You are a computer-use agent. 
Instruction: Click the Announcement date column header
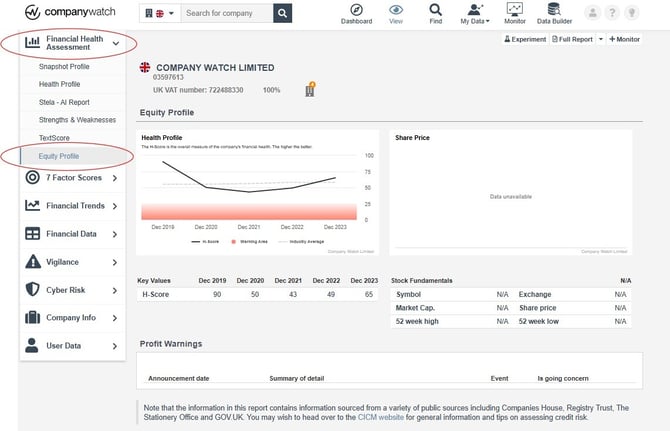179,378
